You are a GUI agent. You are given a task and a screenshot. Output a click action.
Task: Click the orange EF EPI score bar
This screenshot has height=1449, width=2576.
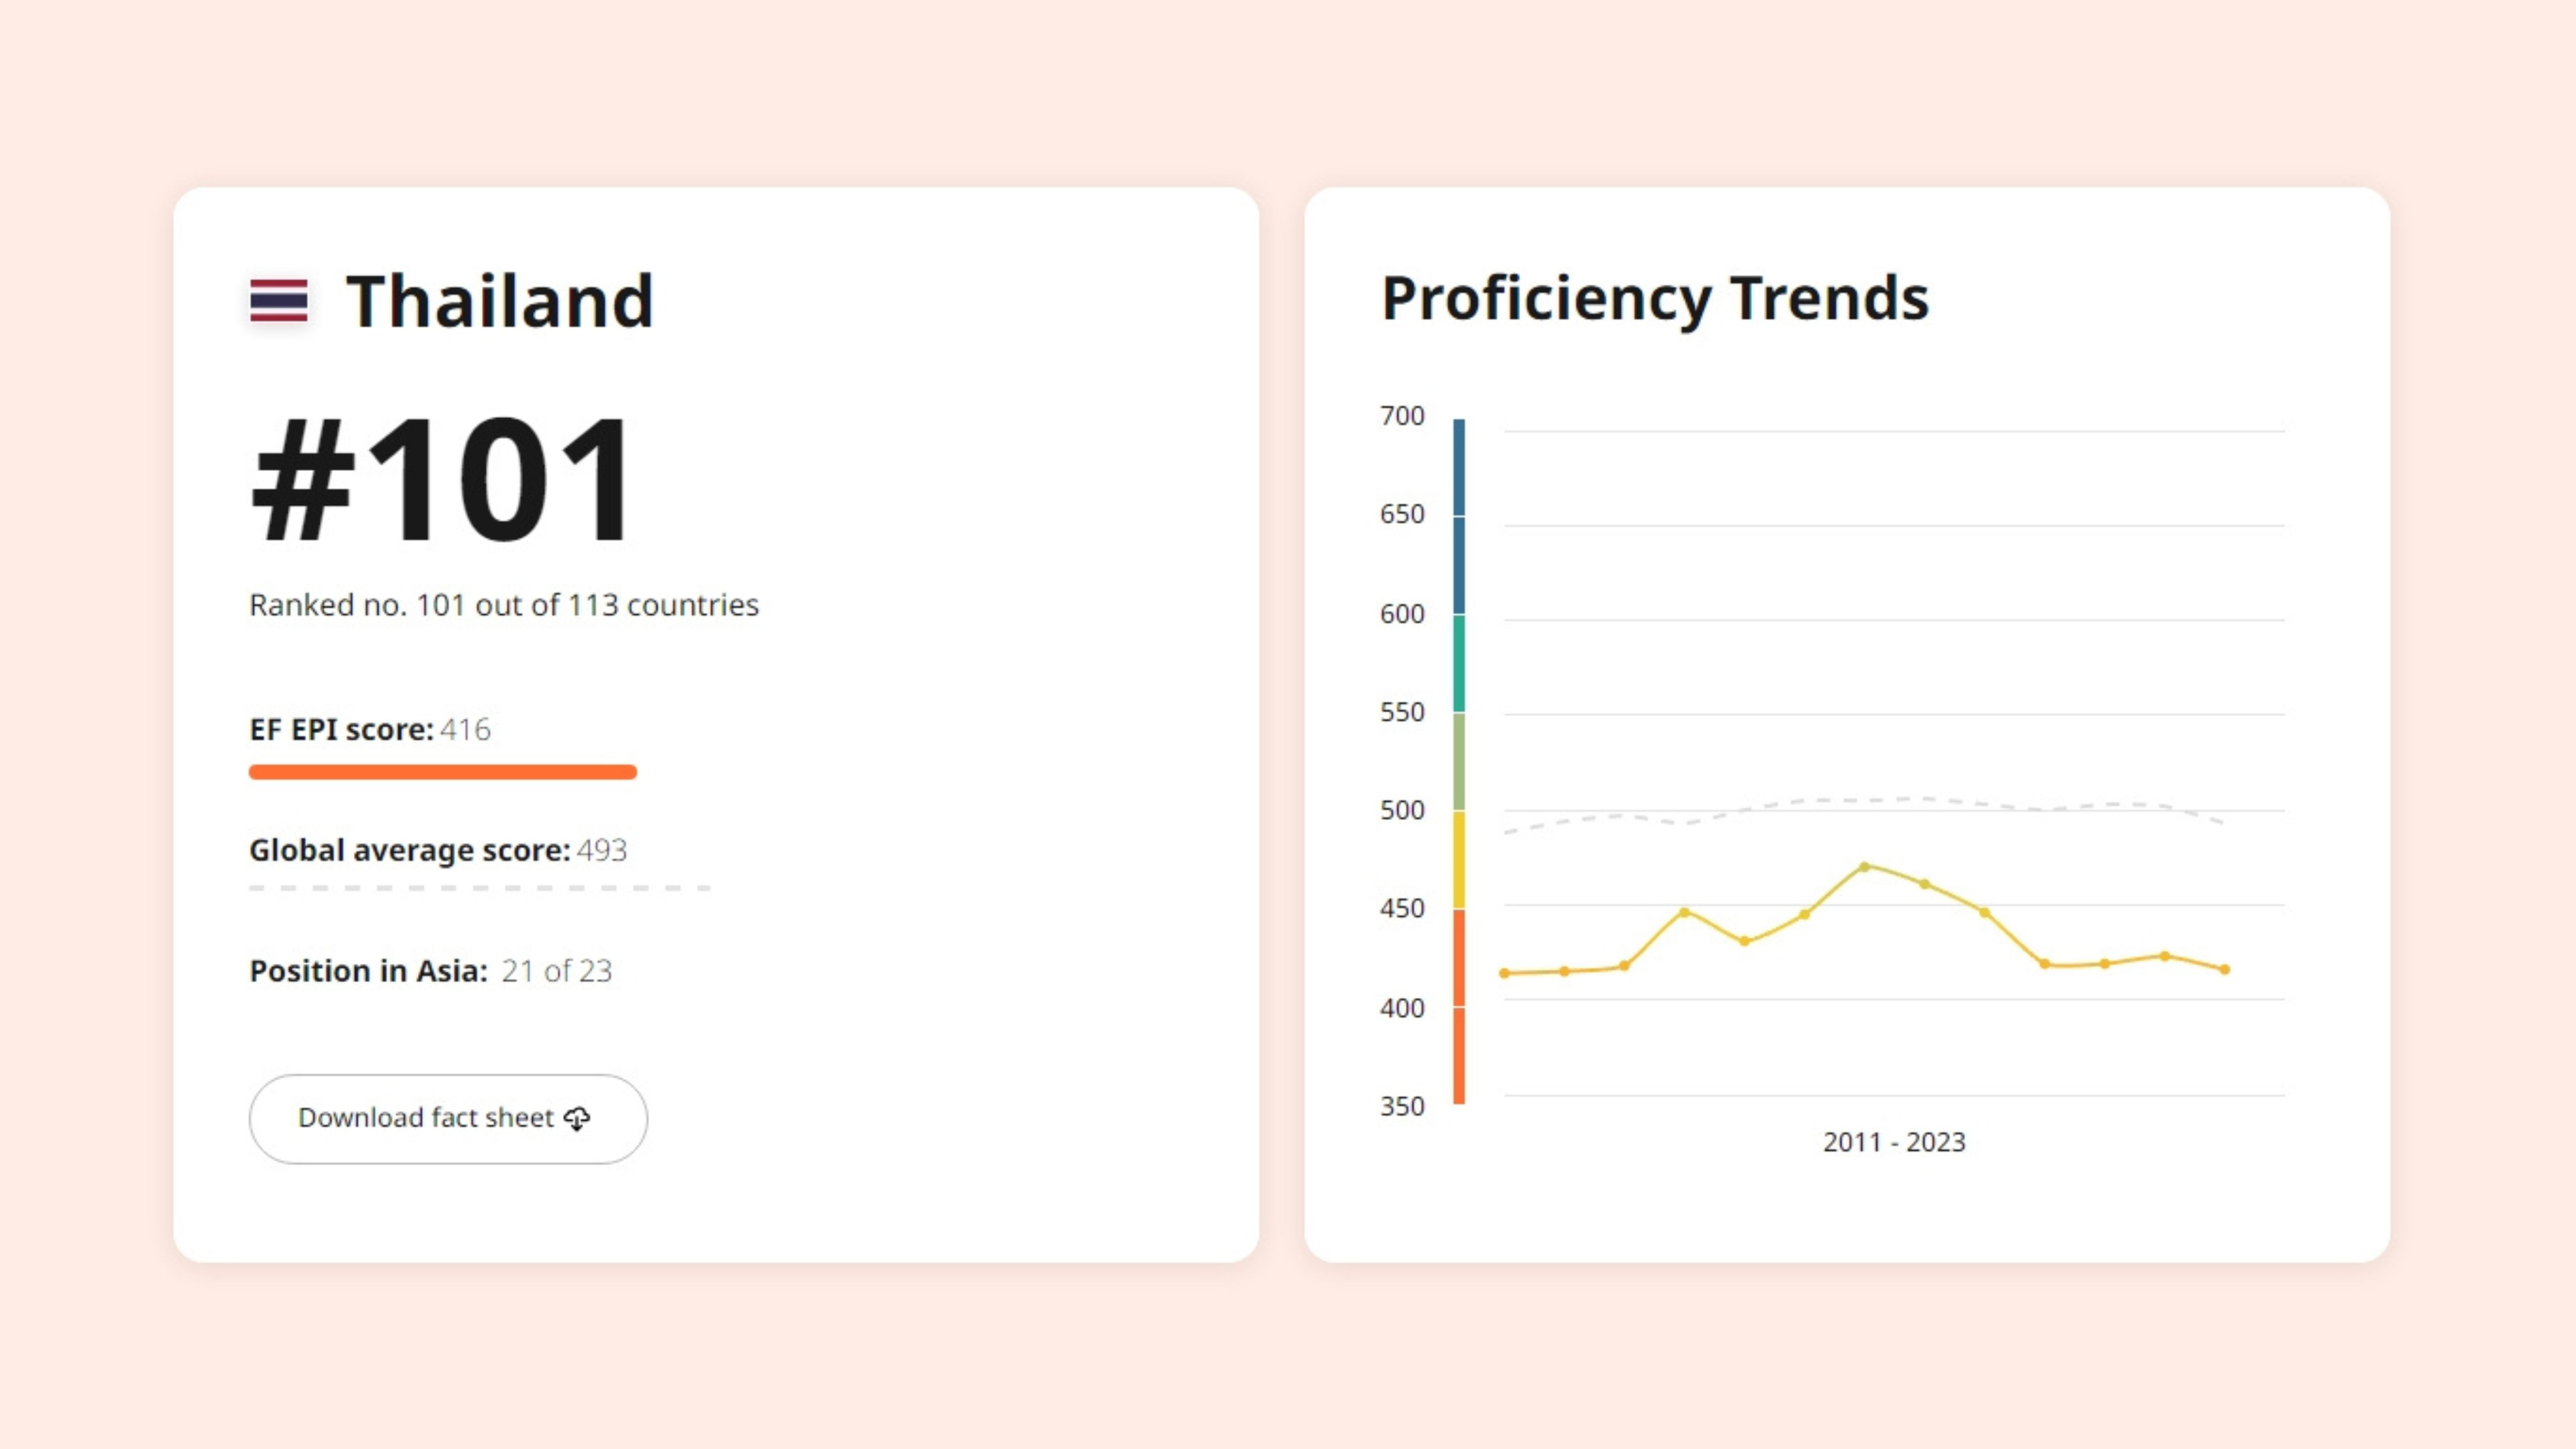442,772
